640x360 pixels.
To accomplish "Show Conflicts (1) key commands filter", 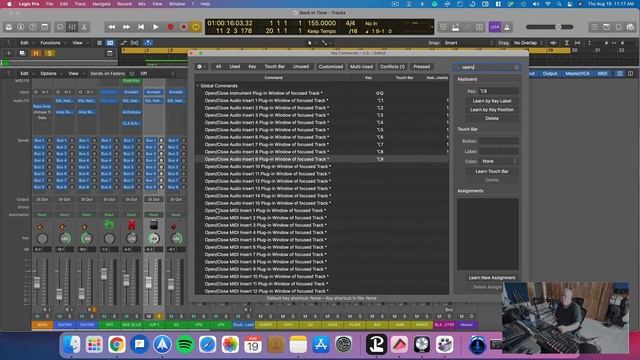I will 392,67.
